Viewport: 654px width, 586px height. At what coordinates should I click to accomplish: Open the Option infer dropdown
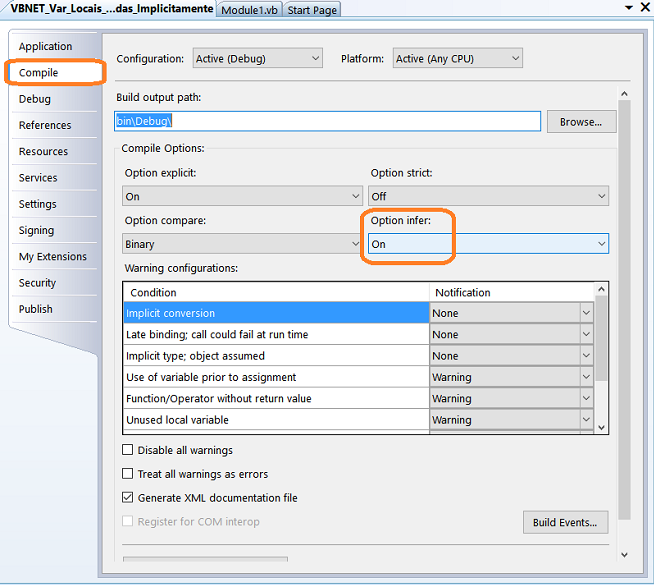488,244
